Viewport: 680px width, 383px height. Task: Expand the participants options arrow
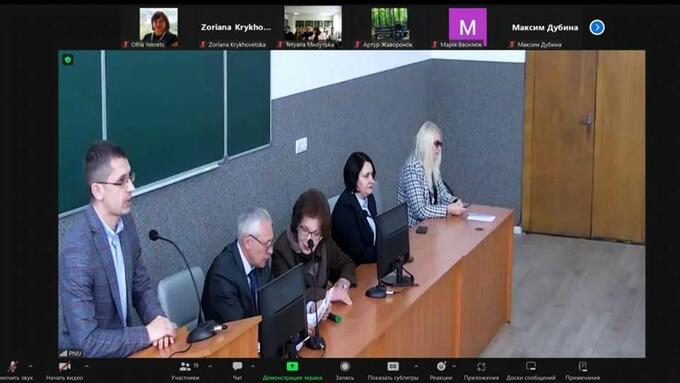[x=210, y=367]
